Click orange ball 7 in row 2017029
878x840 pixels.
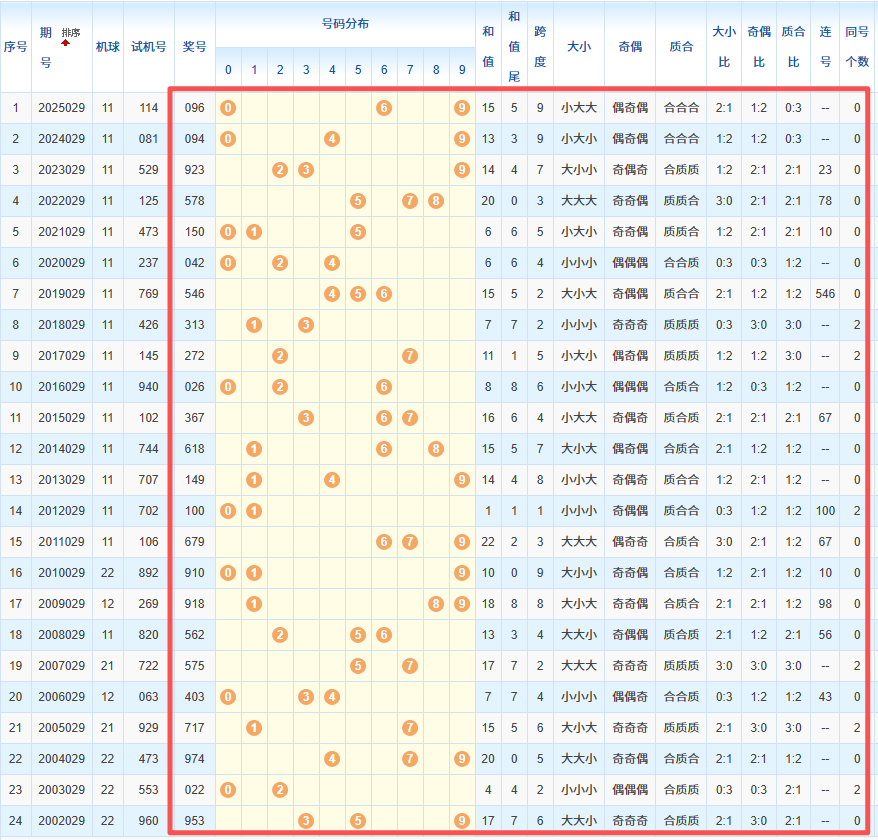[410, 356]
